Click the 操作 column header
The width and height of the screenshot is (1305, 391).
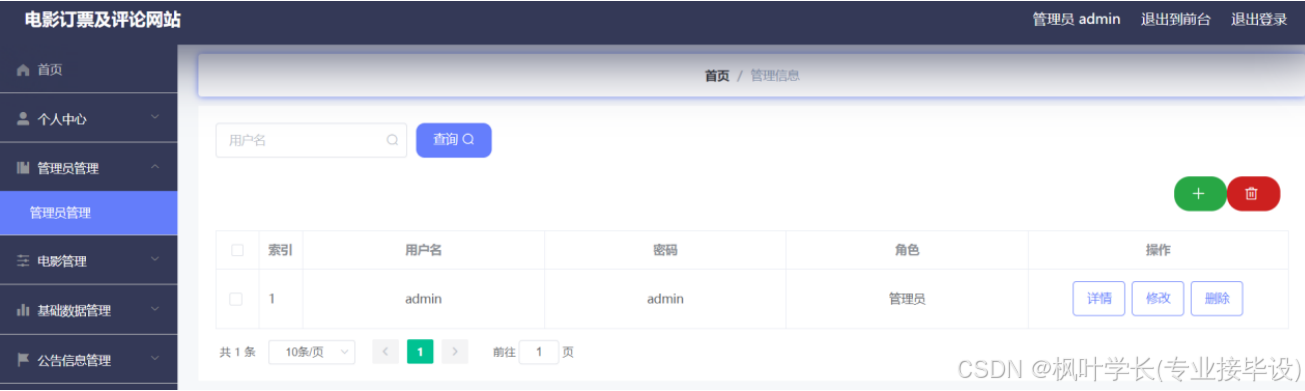coord(1158,250)
